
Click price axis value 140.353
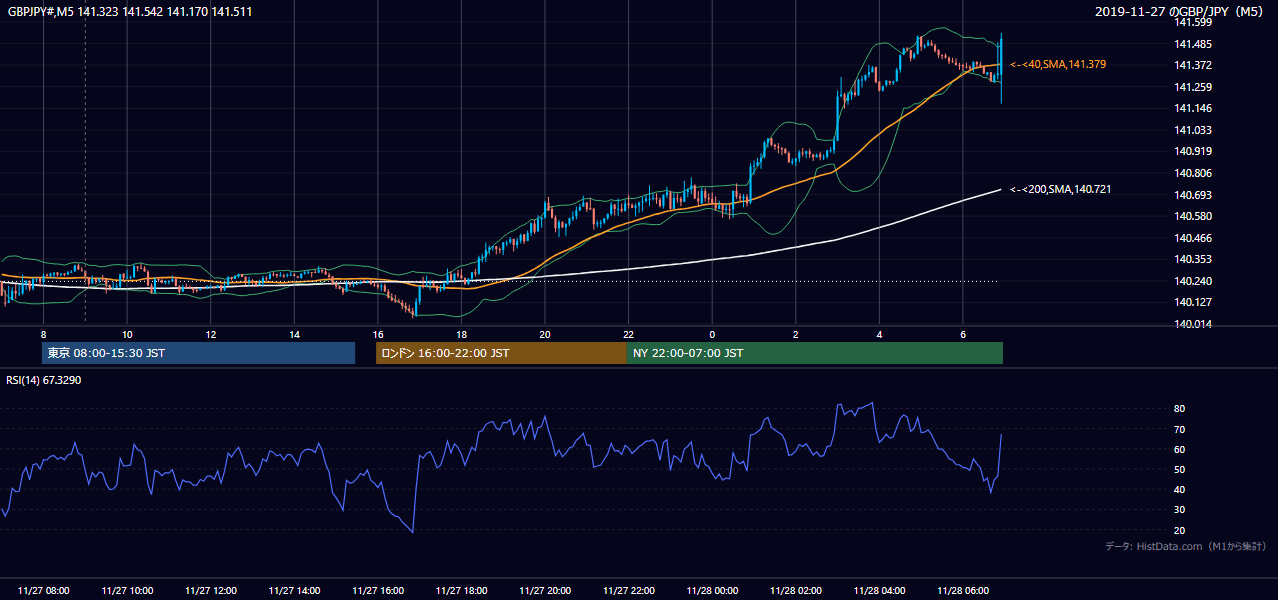1192,259
